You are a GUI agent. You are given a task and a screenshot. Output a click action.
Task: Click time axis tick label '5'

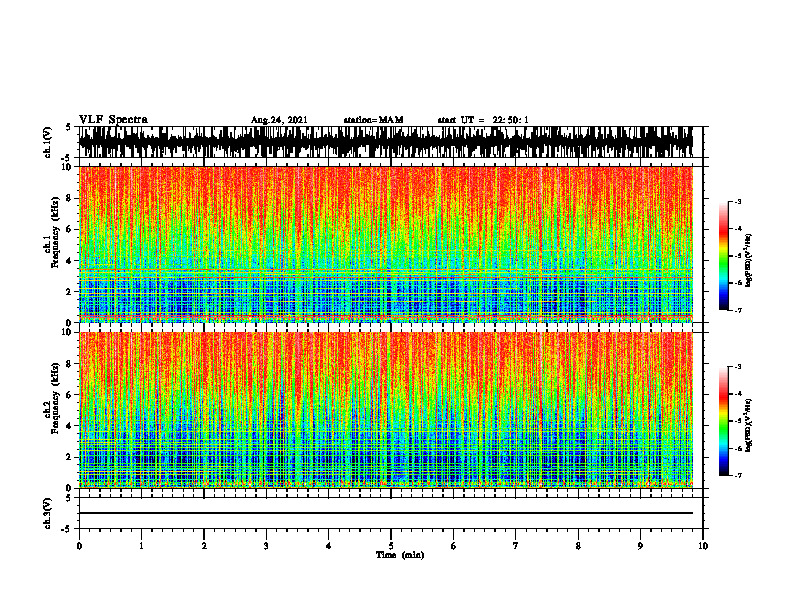[x=391, y=546]
